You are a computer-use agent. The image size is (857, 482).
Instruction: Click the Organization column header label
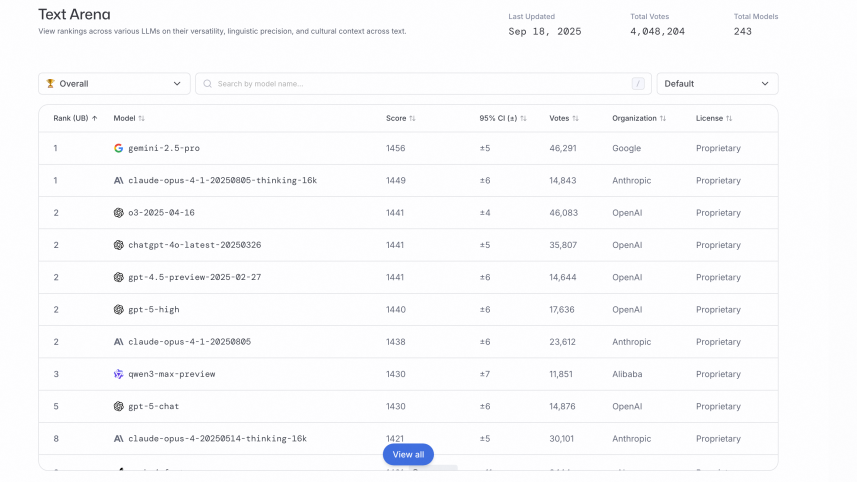tap(634, 118)
